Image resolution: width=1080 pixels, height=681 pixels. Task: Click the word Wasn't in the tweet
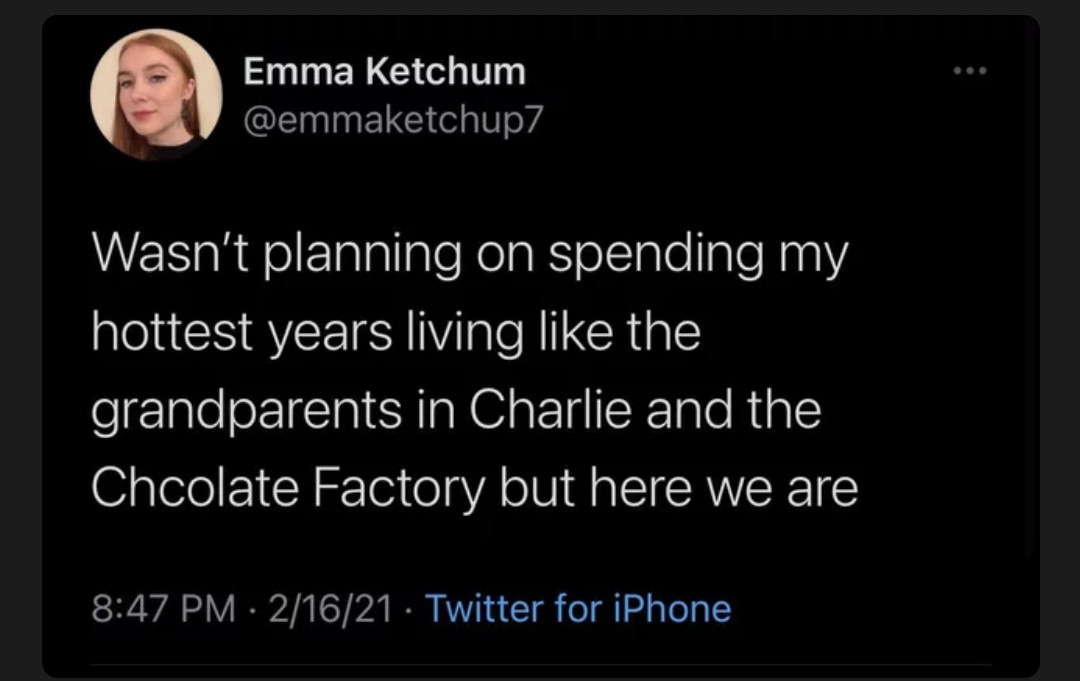click(170, 253)
